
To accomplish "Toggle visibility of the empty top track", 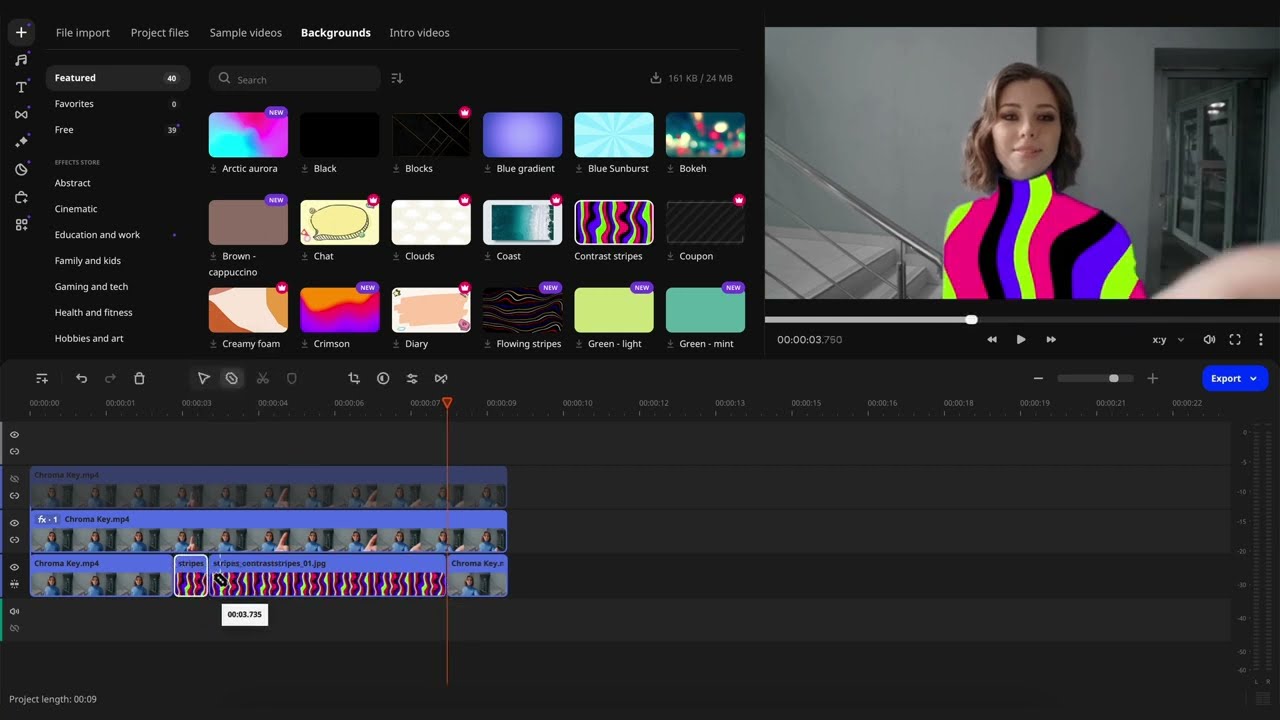I will click(x=14, y=435).
